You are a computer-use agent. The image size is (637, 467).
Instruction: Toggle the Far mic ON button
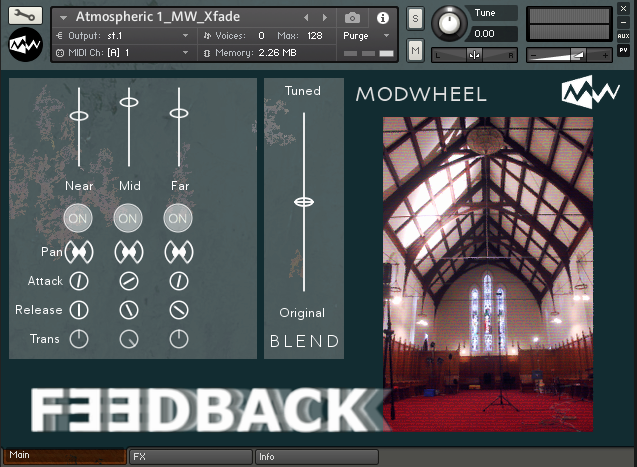click(x=178, y=218)
